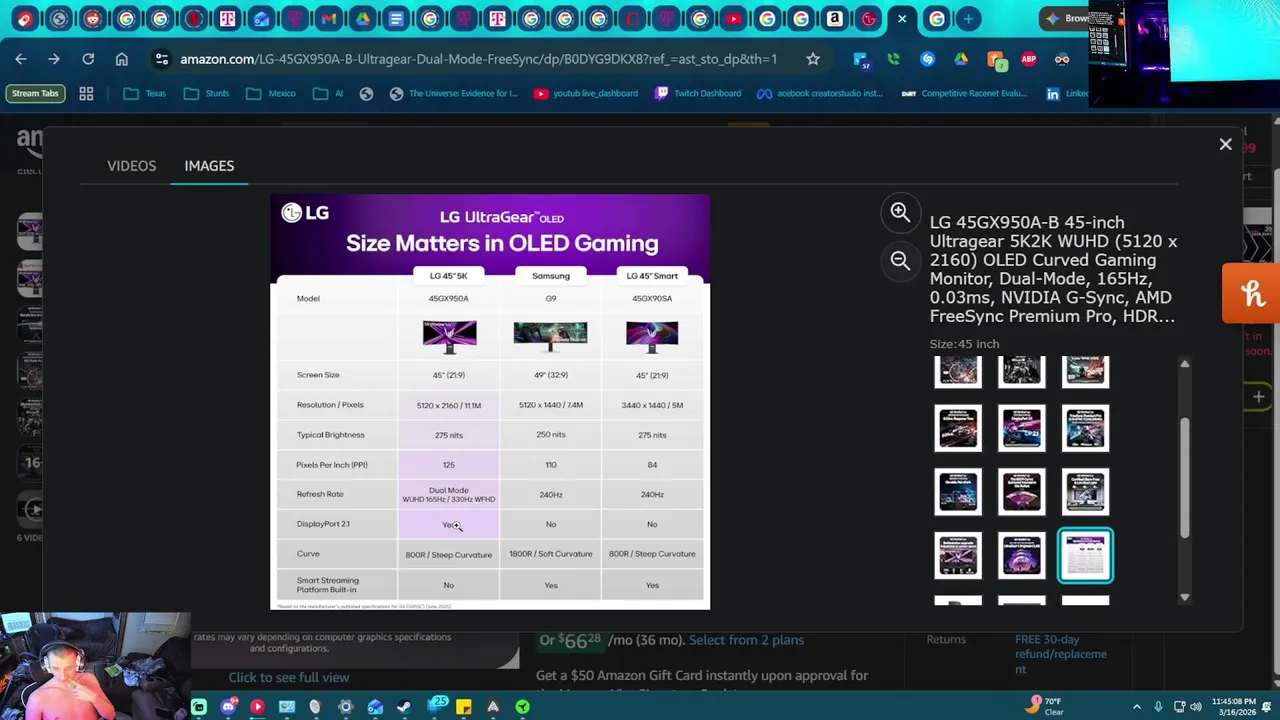Screen dimensions: 1280x720
Task: Open the browser home page icon
Action: coord(122,59)
